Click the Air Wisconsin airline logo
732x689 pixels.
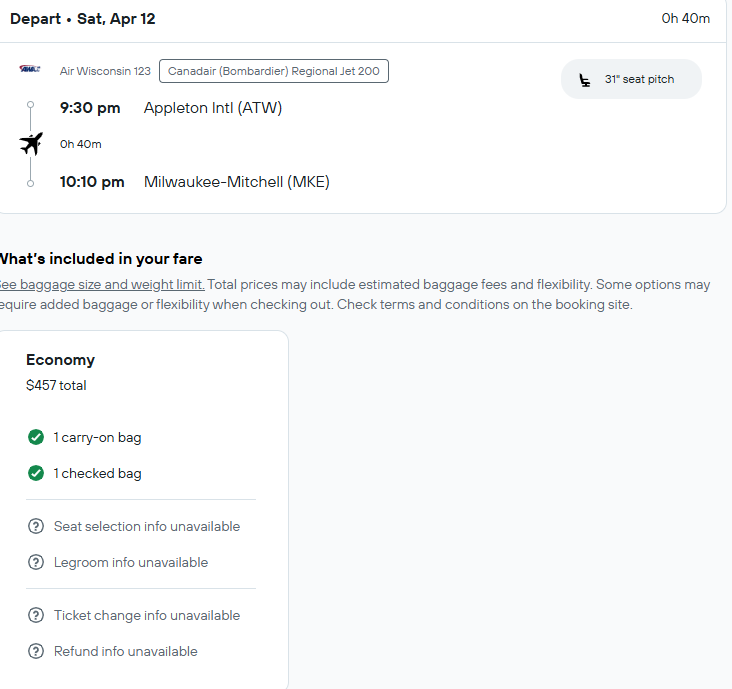pos(30,69)
